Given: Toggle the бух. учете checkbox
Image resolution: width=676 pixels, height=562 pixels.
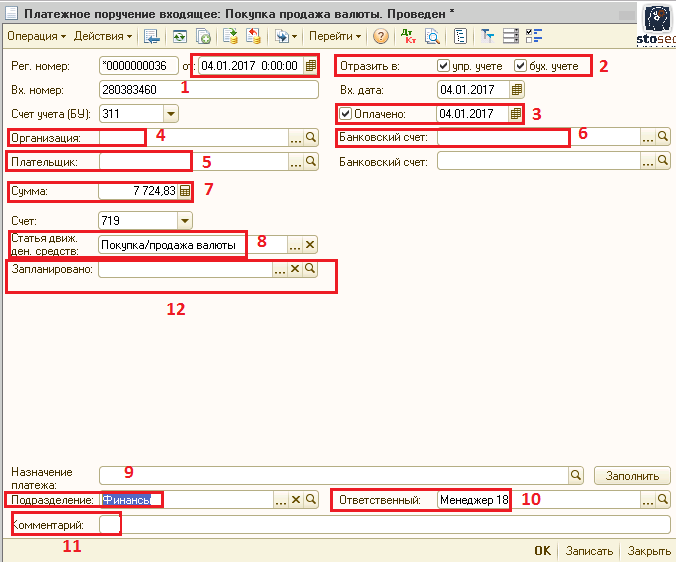Looking at the screenshot, I should (520, 66).
